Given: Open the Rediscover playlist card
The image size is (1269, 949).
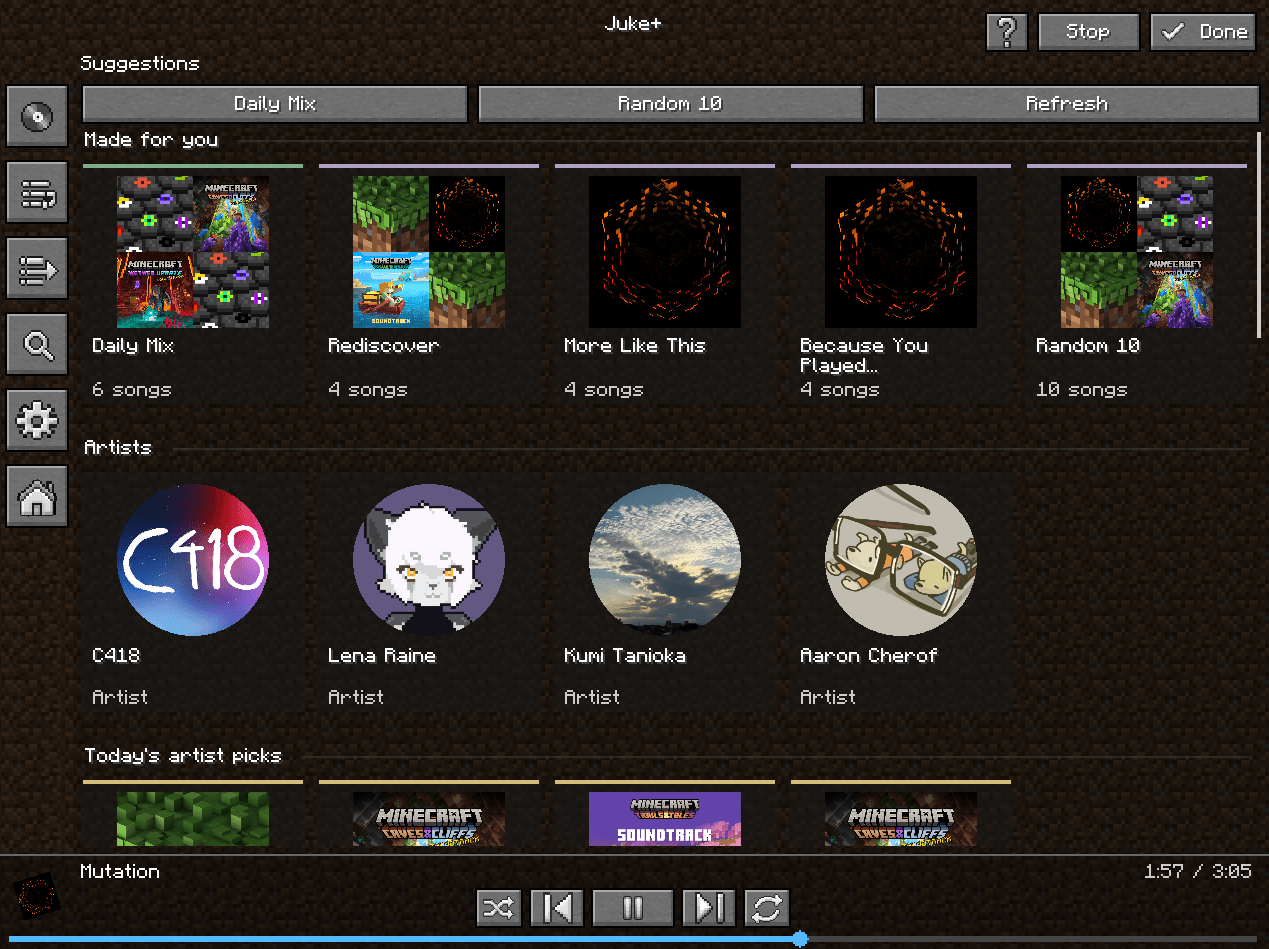Looking at the screenshot, I should 429,285.
